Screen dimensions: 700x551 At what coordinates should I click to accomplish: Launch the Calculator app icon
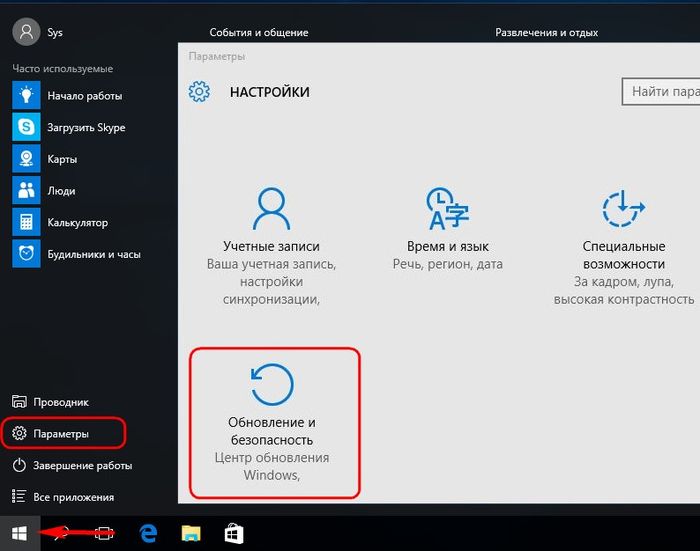click(25, 222)
